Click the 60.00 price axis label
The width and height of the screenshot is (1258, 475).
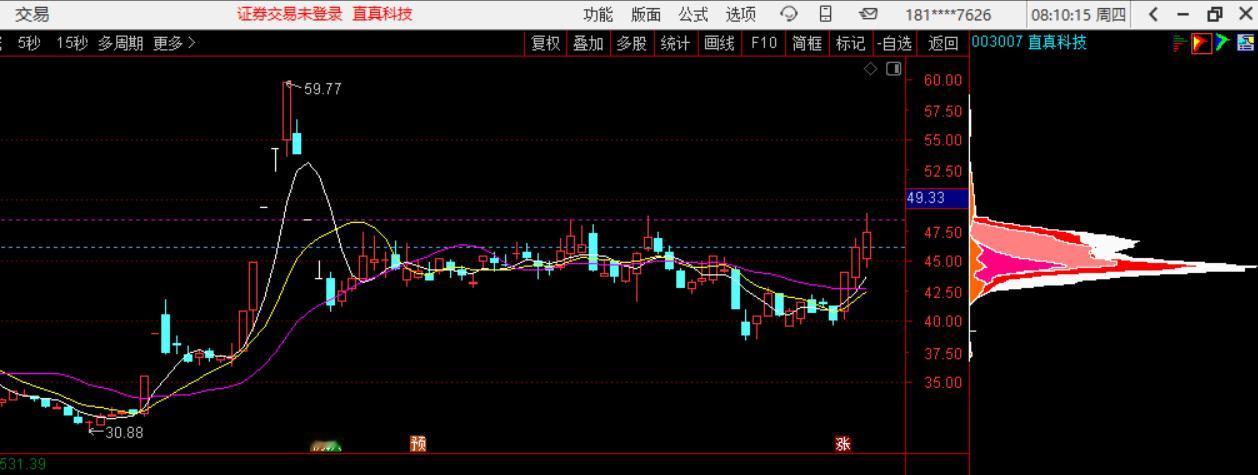(945, 80)
